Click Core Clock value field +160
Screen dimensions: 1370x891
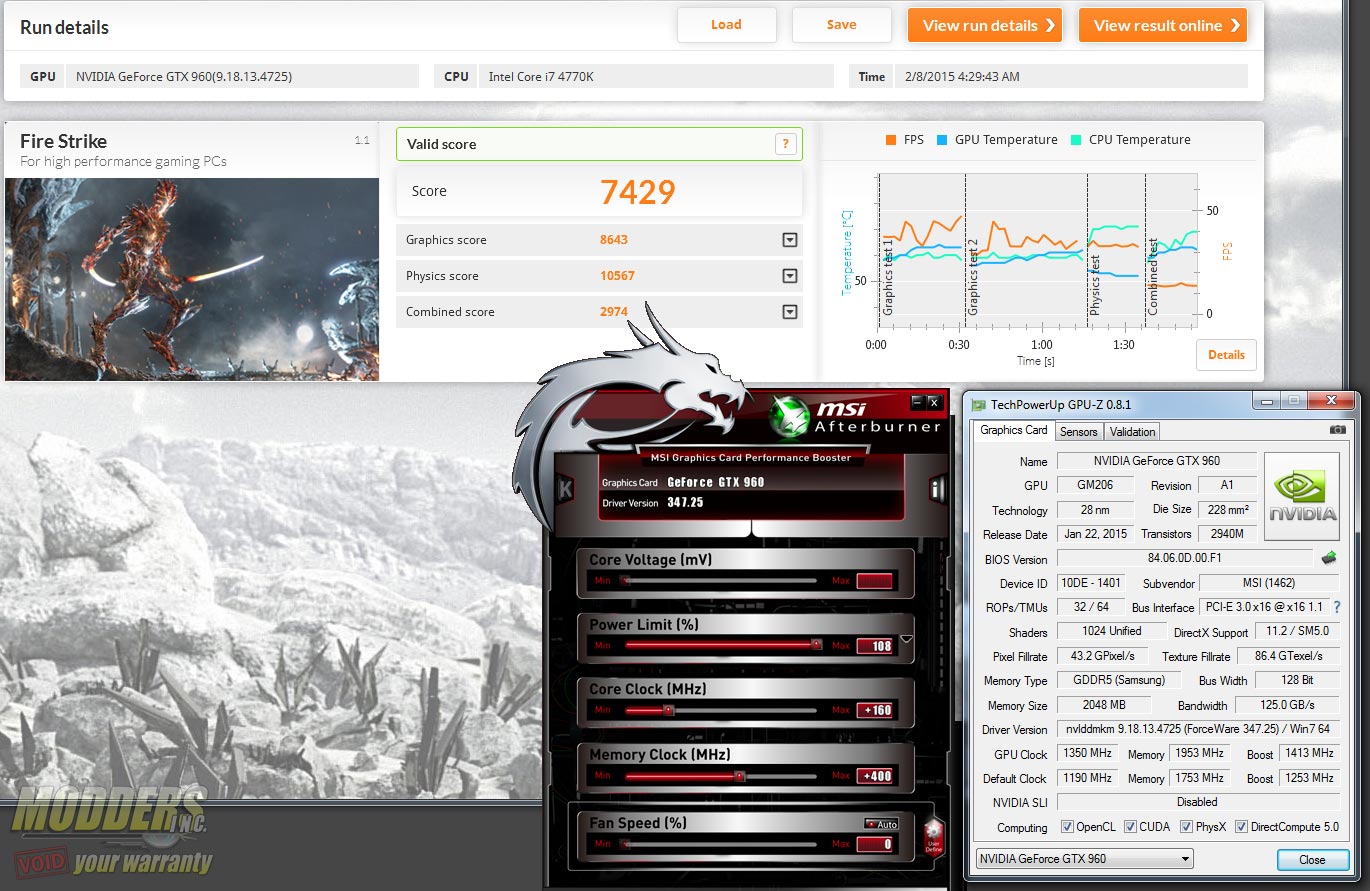click(x=875, y=711)
